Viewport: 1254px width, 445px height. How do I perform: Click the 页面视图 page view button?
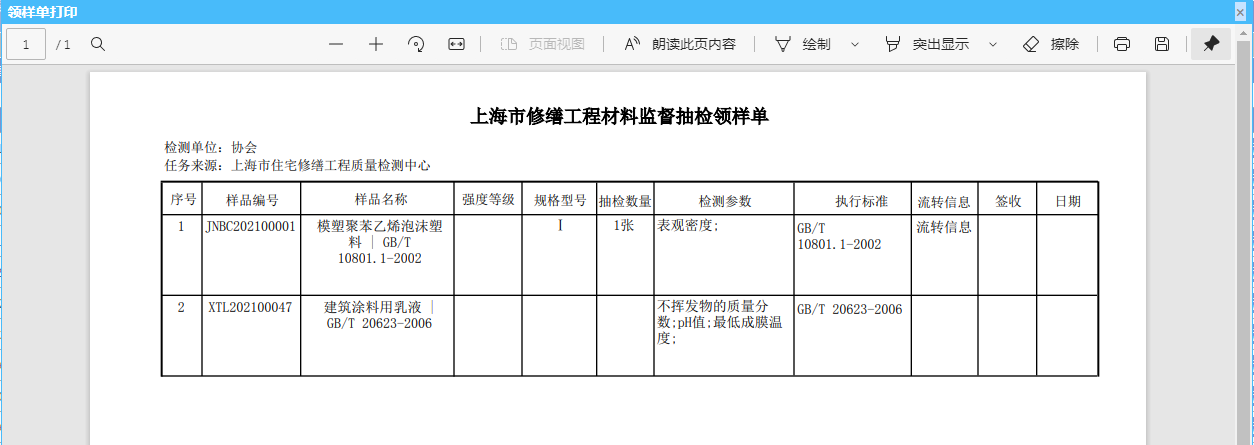pos(543,44)
